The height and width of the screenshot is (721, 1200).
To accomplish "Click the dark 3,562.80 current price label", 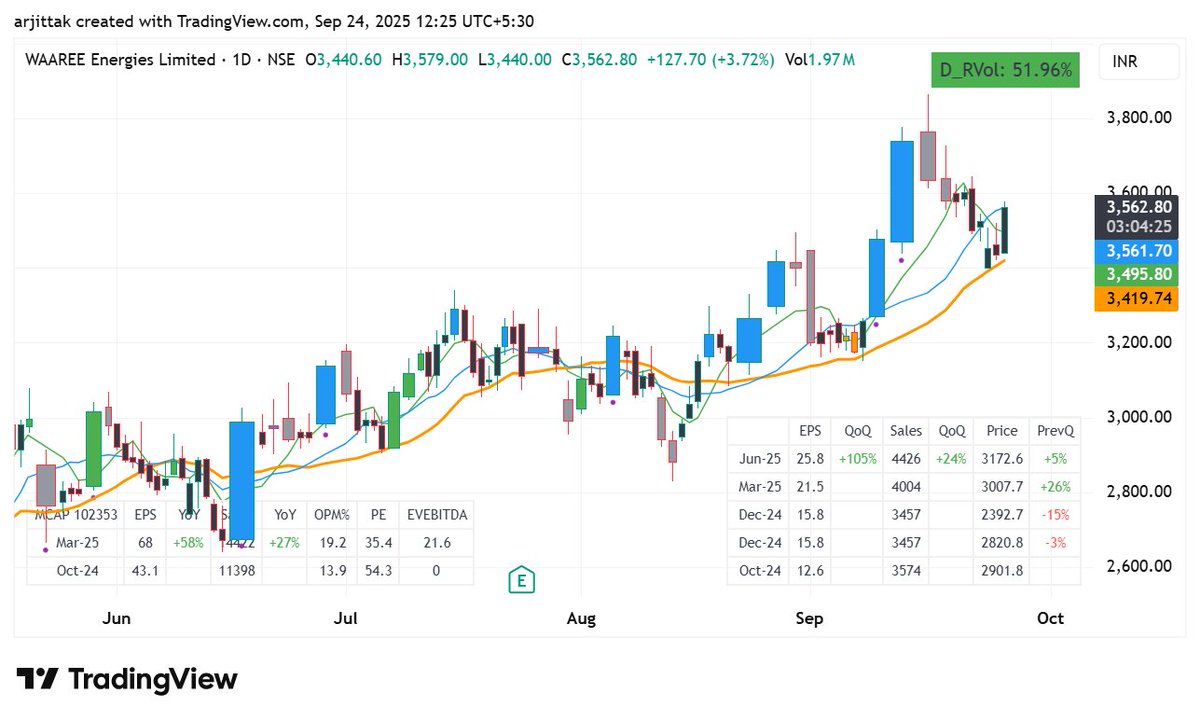I will (1138, 206).
